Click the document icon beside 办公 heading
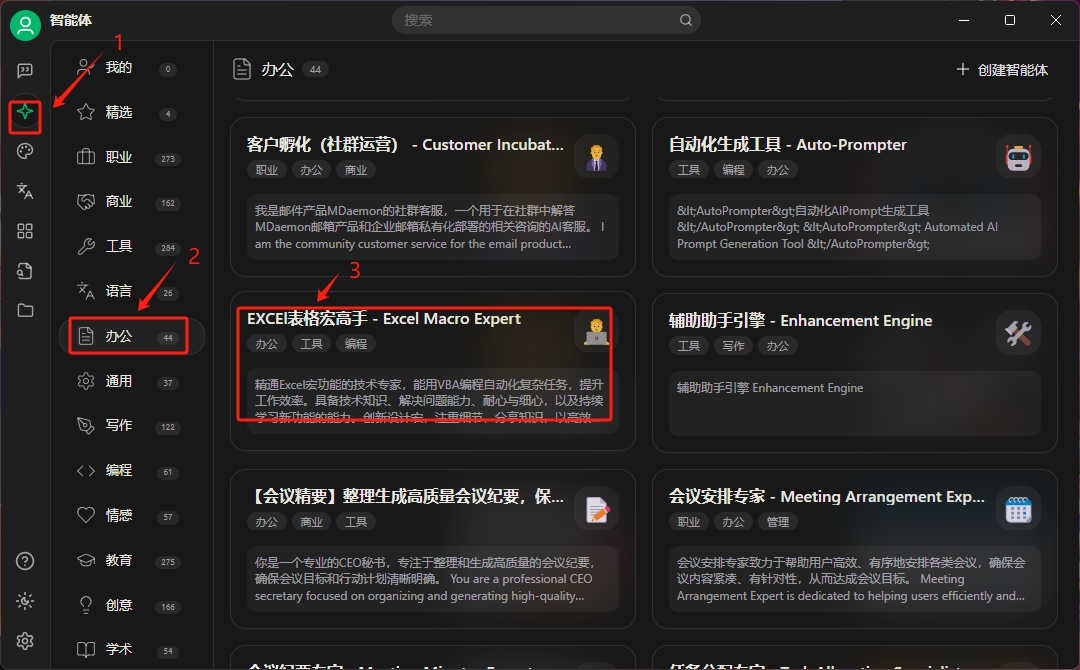The width and height of the screenshot is (1080, 670). pos(242,70)
